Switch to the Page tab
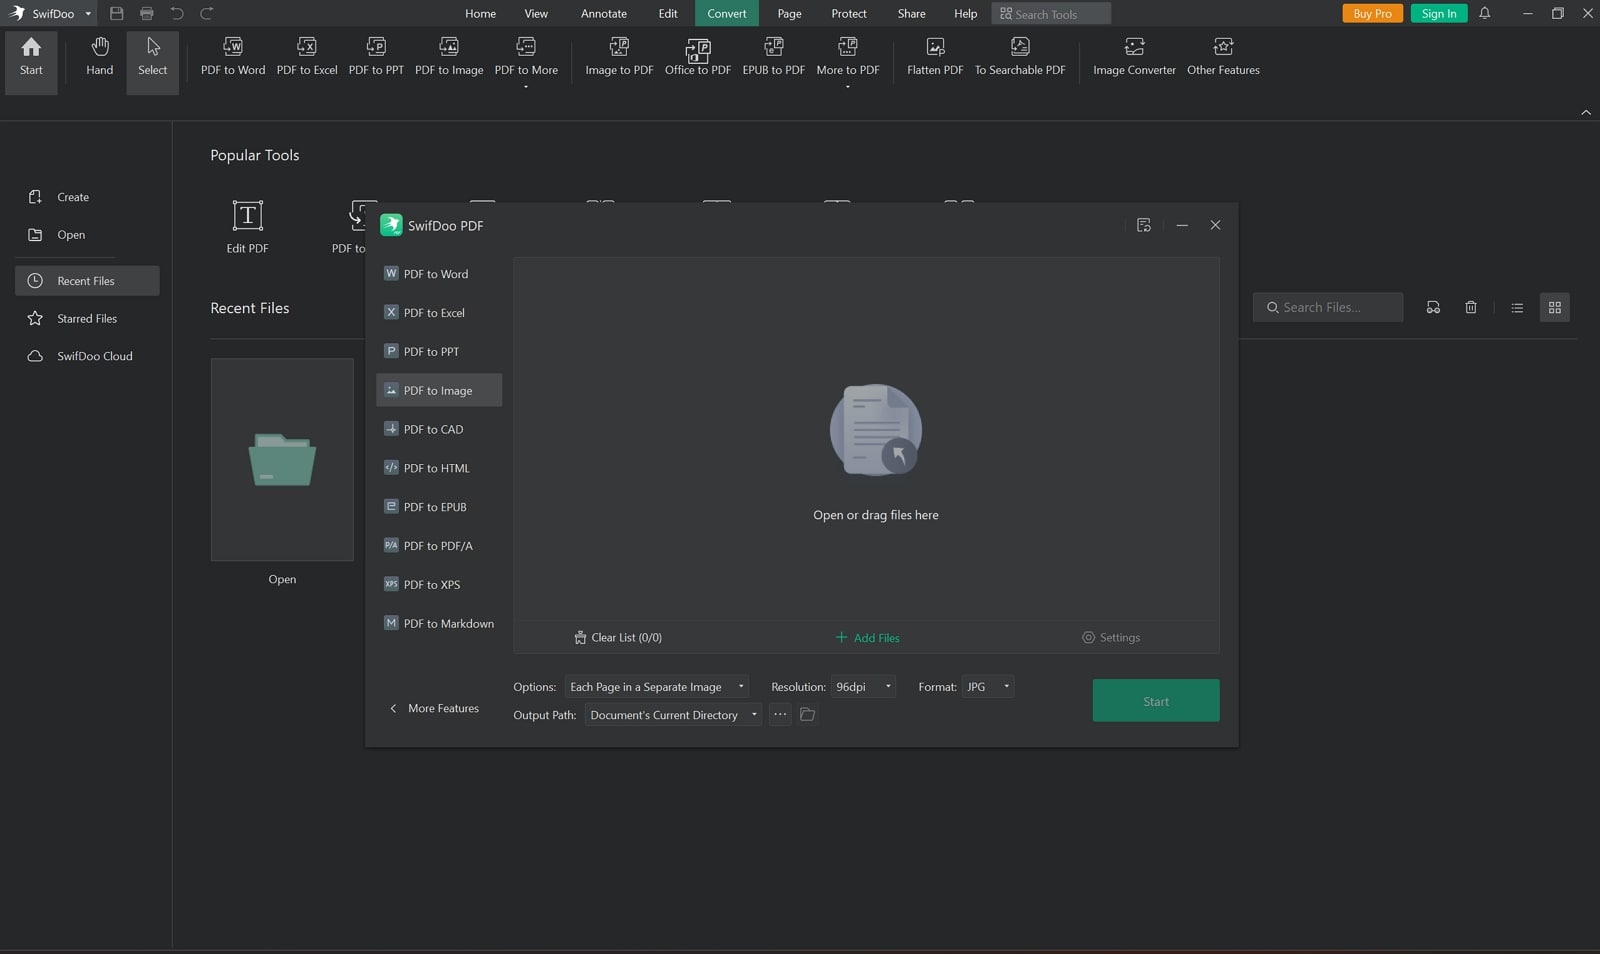The image size is (1600, 954). click(789, 13)
